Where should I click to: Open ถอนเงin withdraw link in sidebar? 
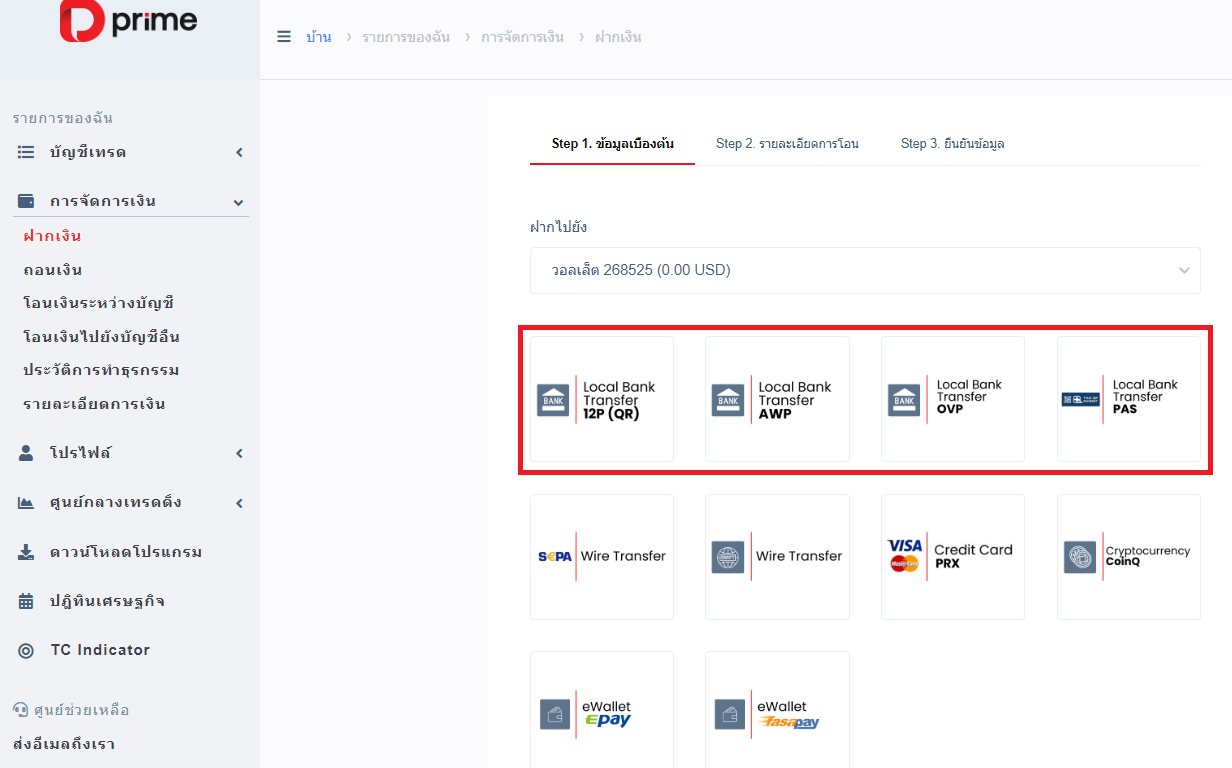pos(53,270)
